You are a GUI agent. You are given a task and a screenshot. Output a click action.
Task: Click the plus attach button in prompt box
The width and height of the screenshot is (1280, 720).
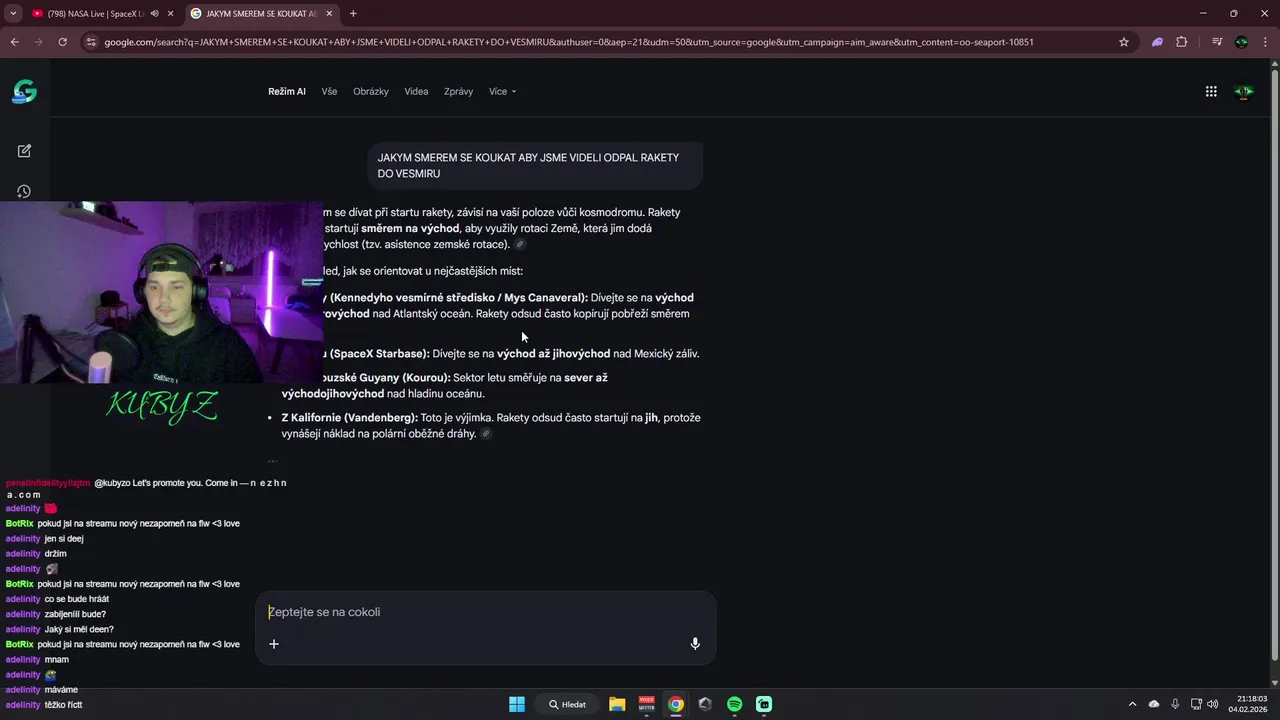pos(274,644)
